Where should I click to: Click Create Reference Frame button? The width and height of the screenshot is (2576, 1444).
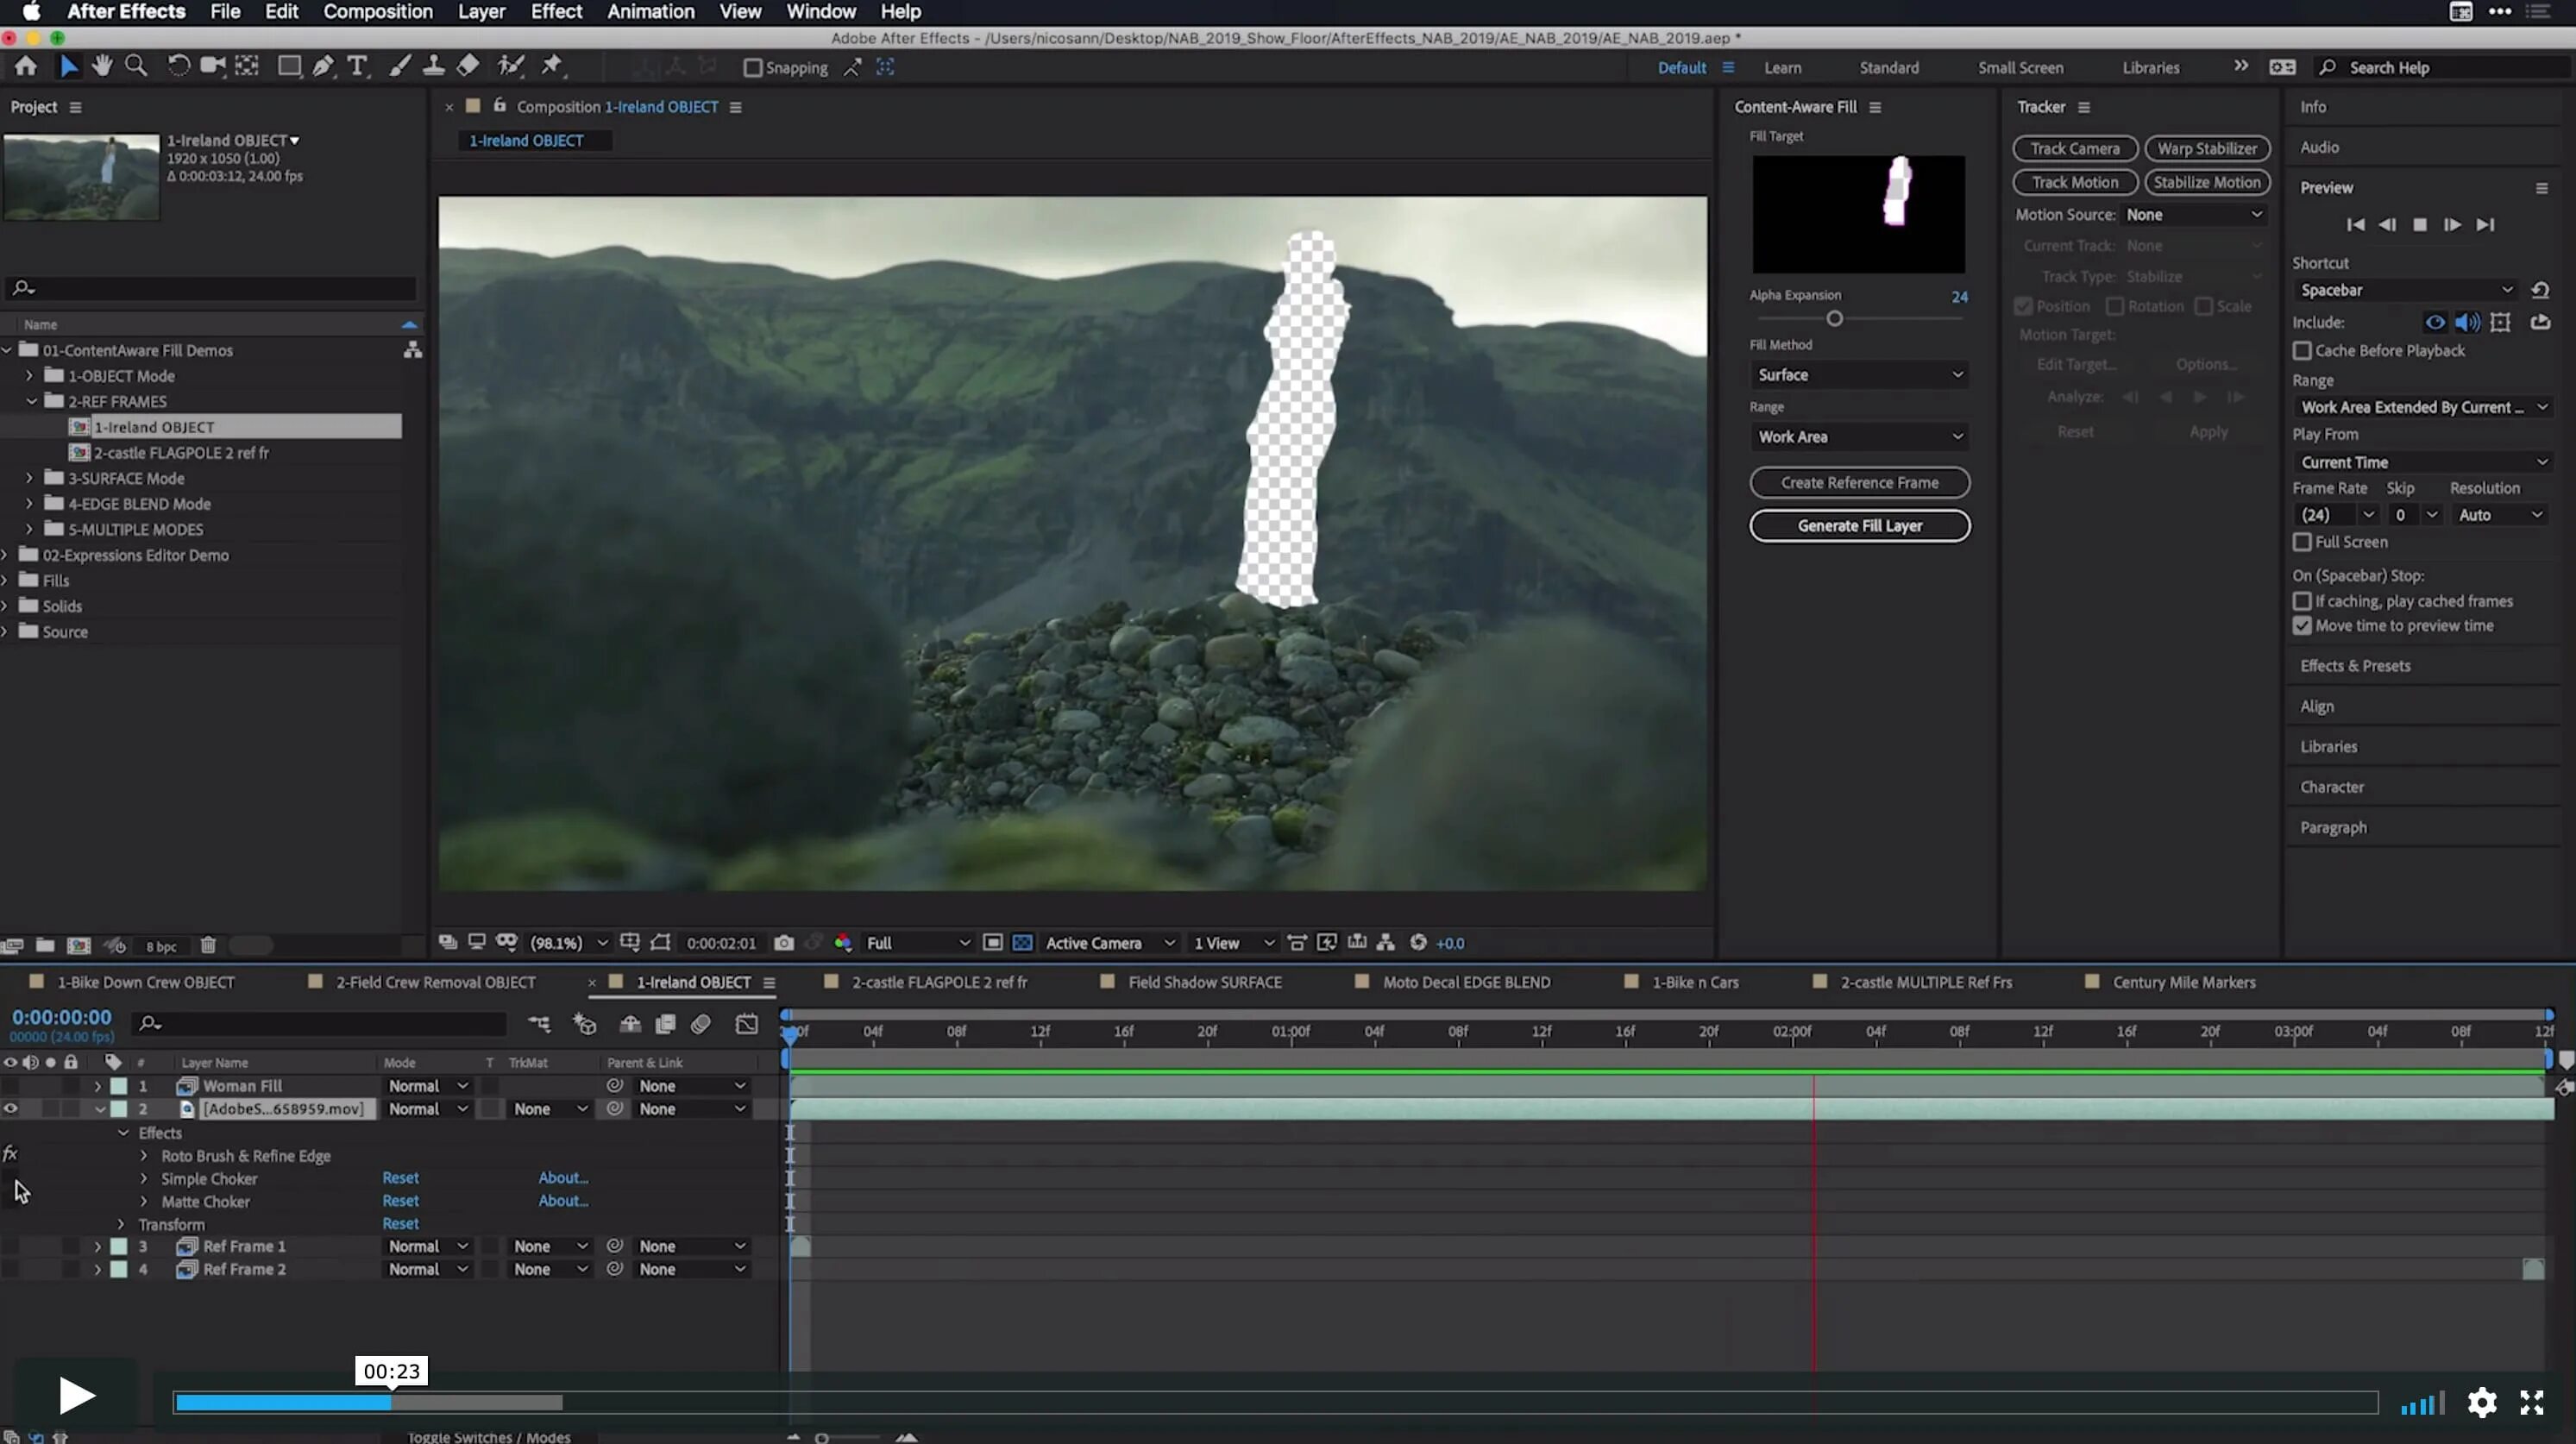pos(1861,481)
